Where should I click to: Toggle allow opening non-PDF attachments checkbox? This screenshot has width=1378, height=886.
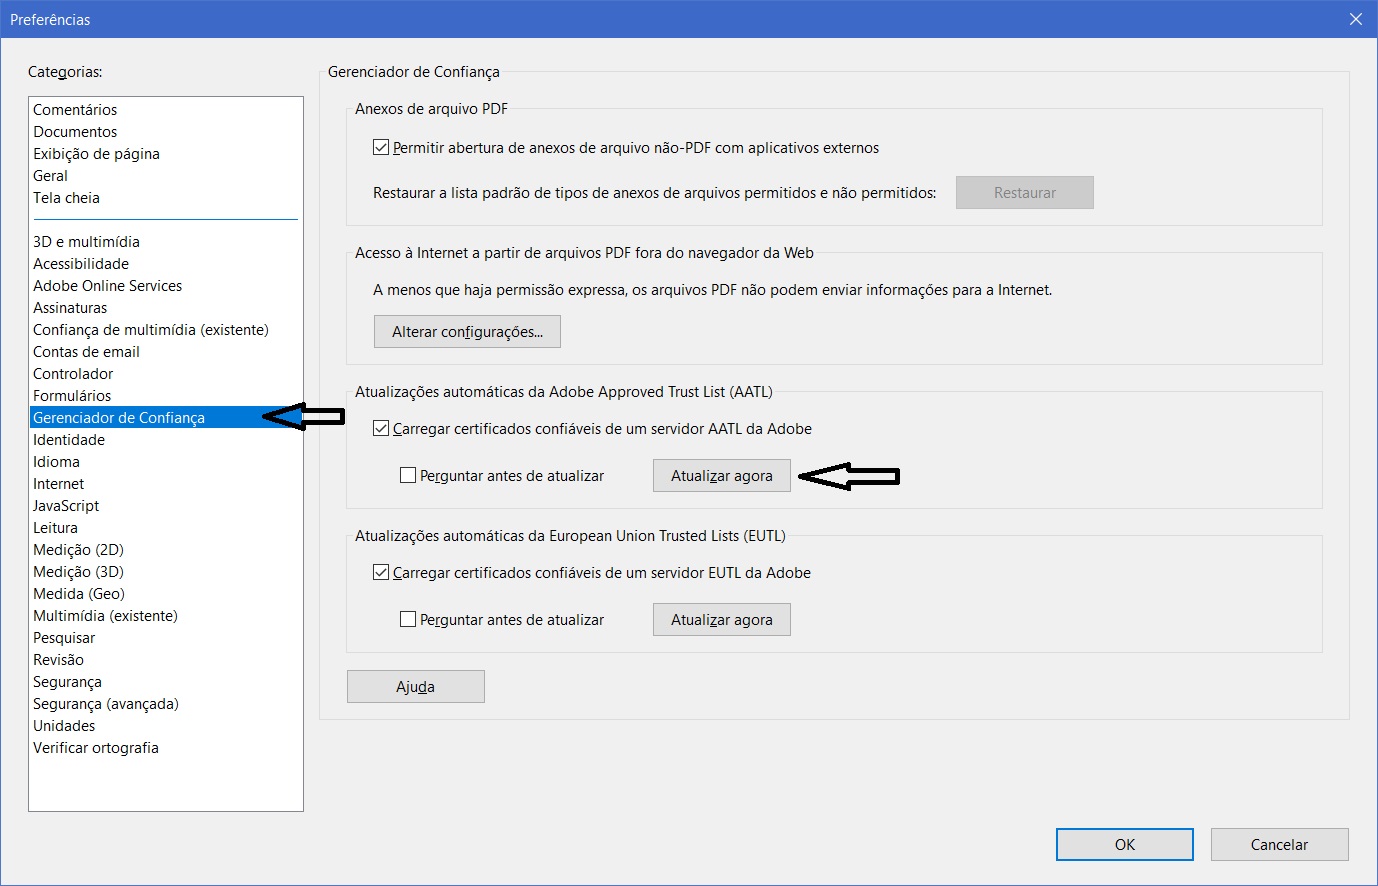coord(381,147)
